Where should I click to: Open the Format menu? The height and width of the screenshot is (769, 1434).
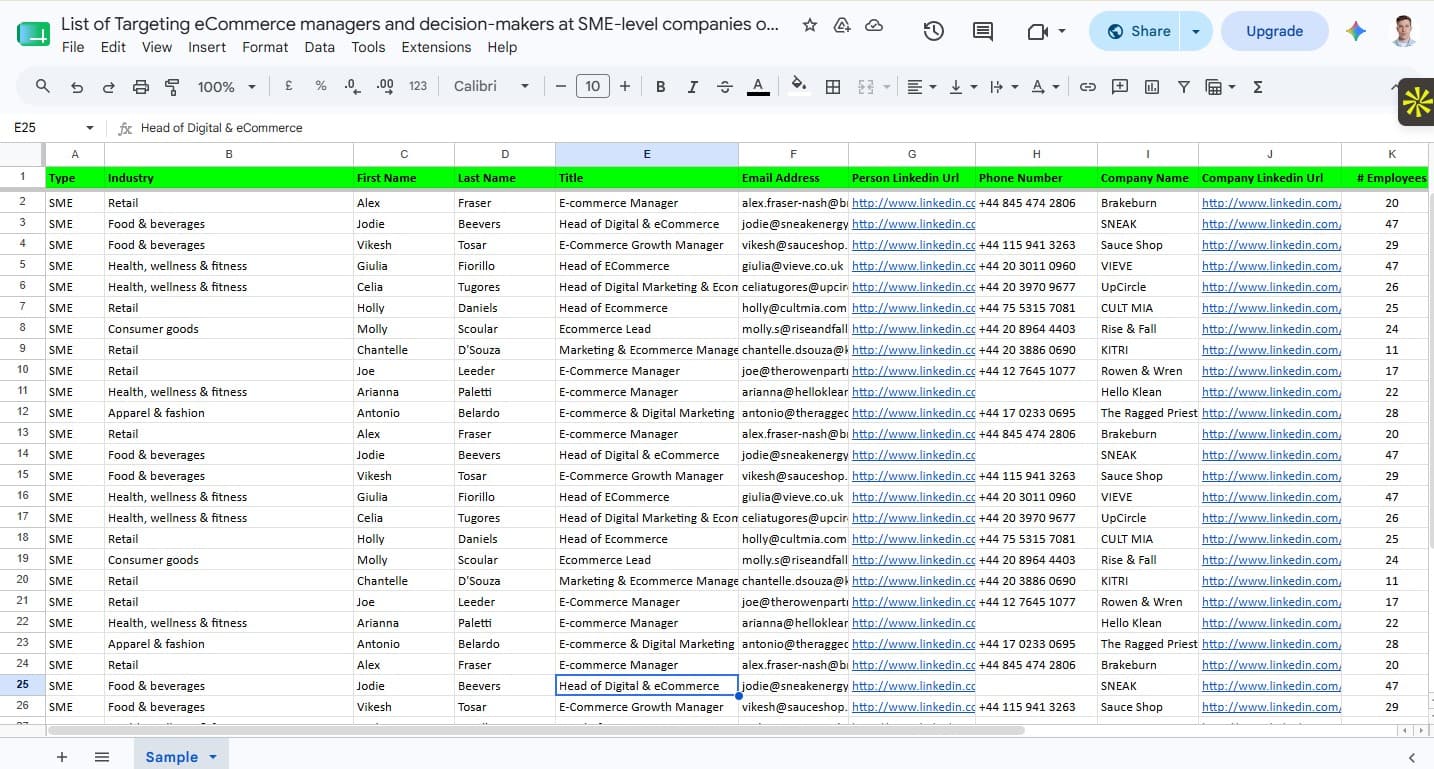[x=265, y=47]
